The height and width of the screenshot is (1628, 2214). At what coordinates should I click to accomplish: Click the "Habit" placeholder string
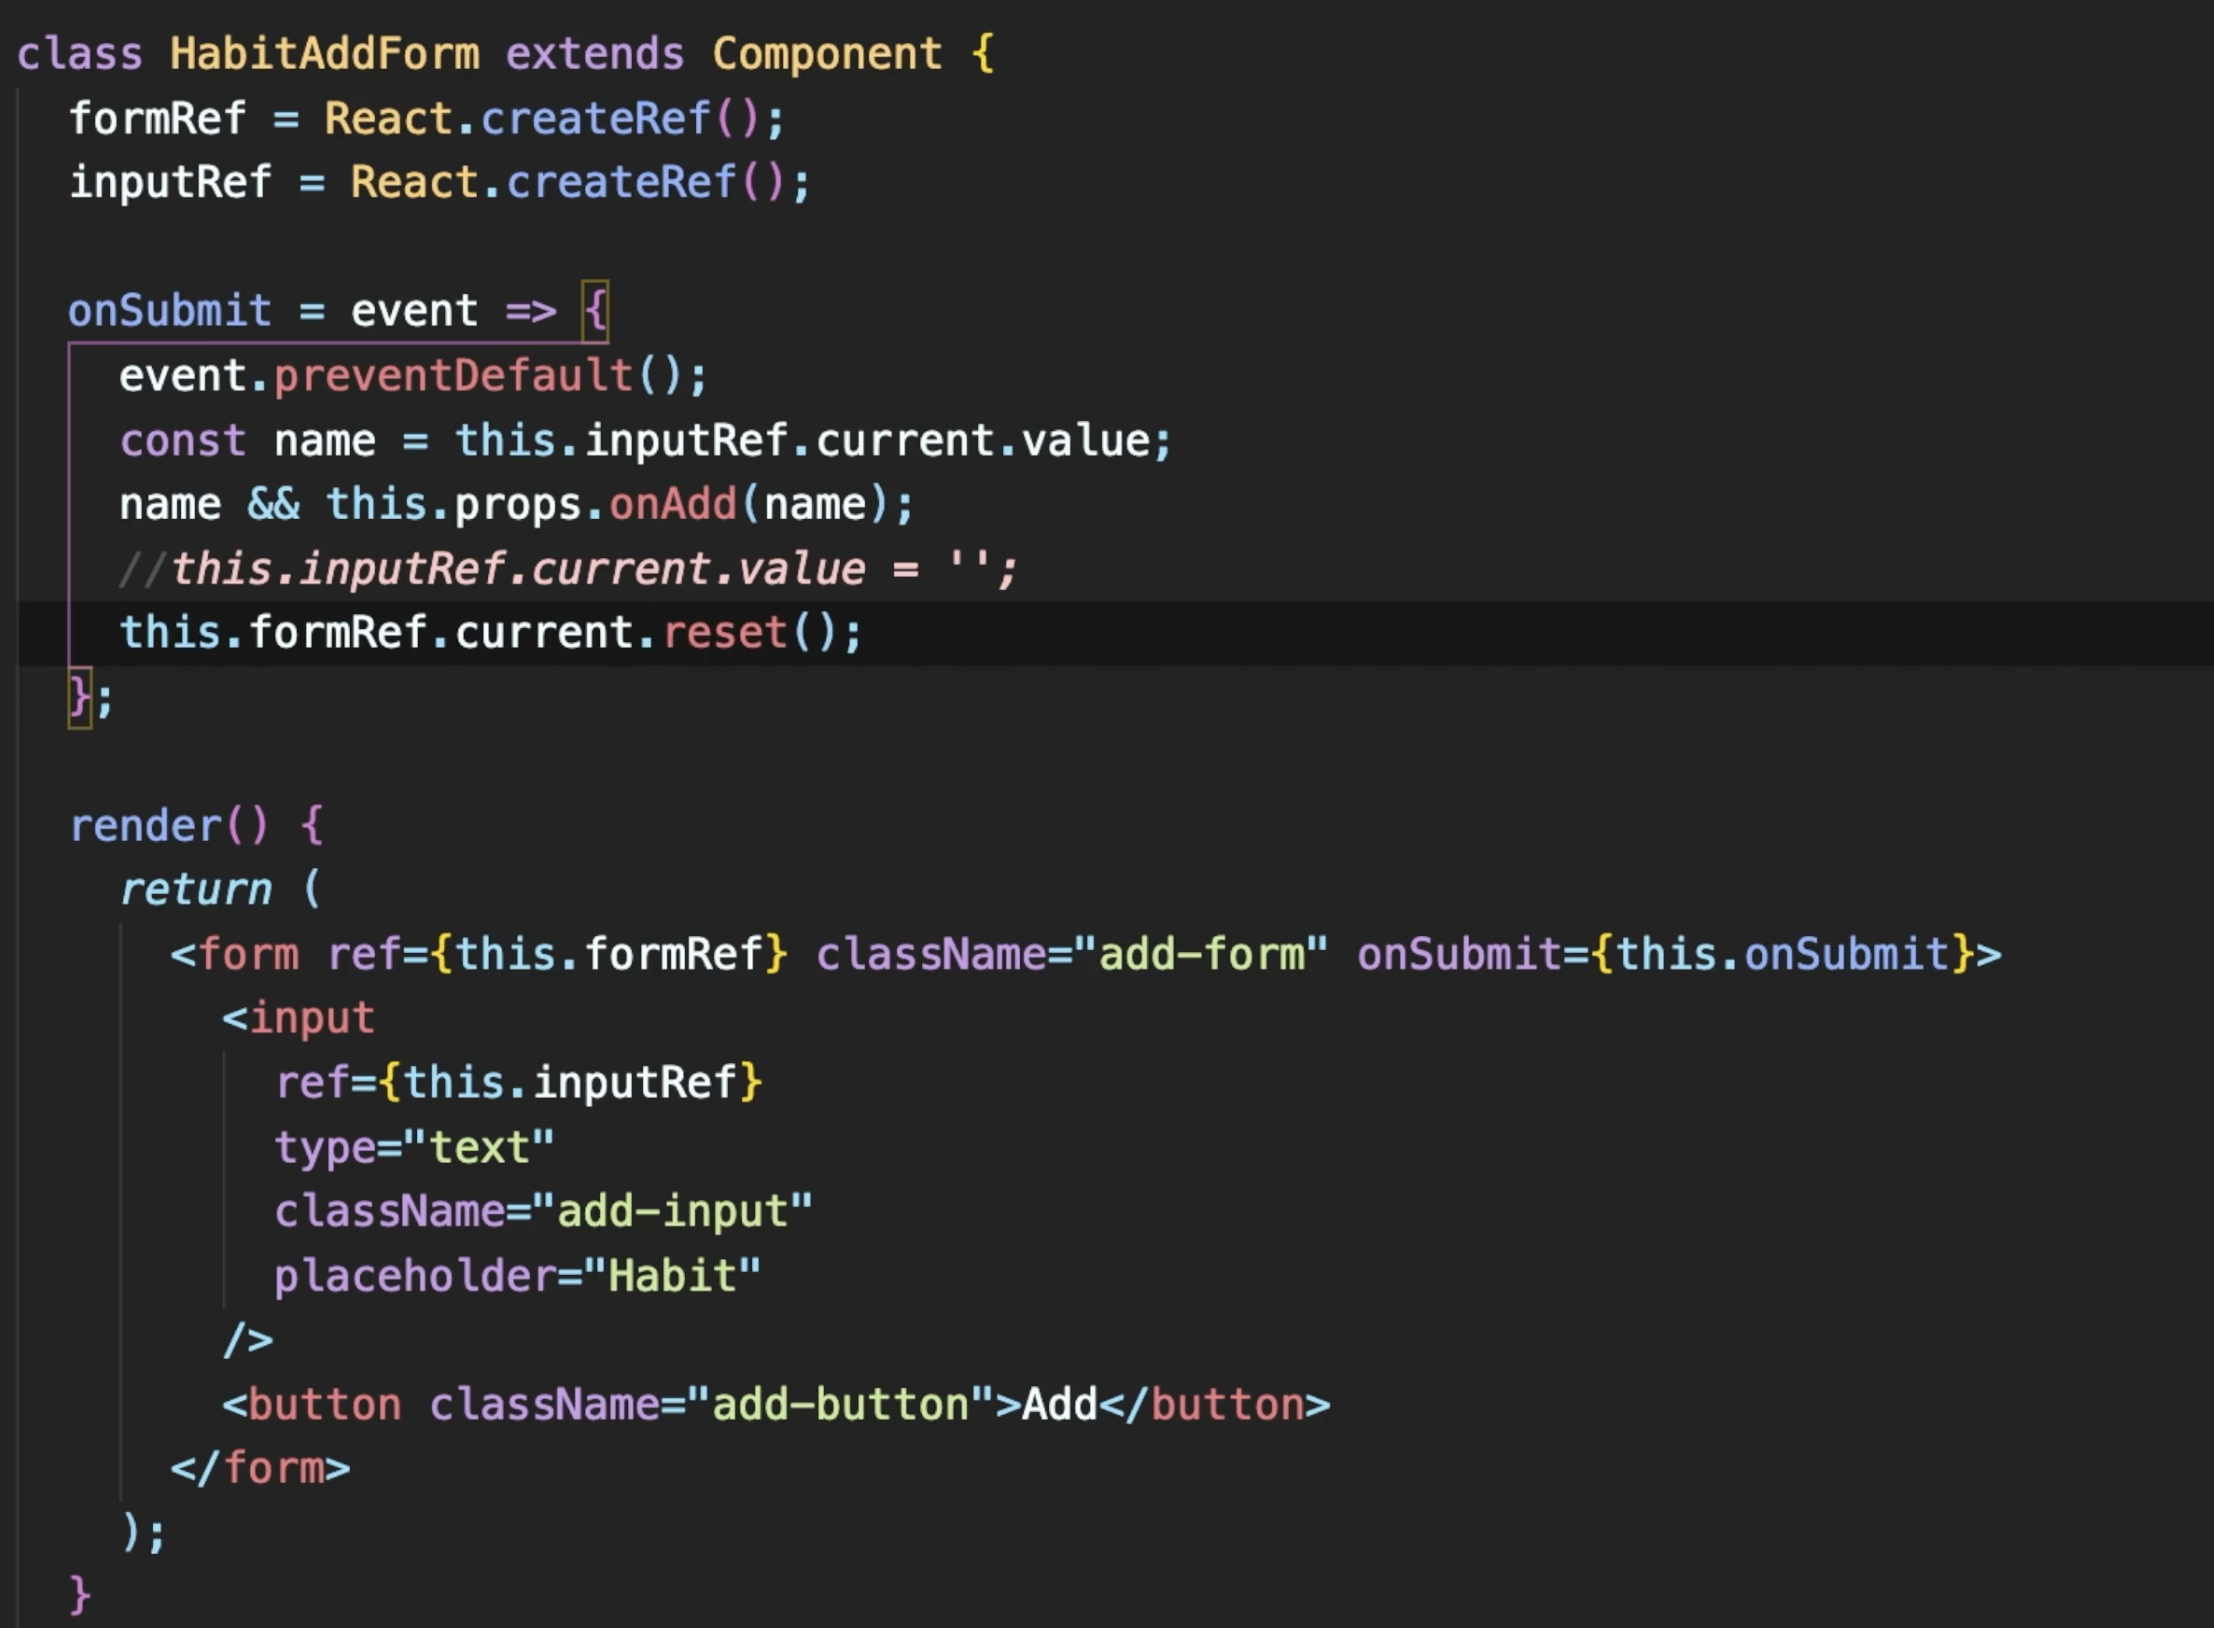(672, 1276)
